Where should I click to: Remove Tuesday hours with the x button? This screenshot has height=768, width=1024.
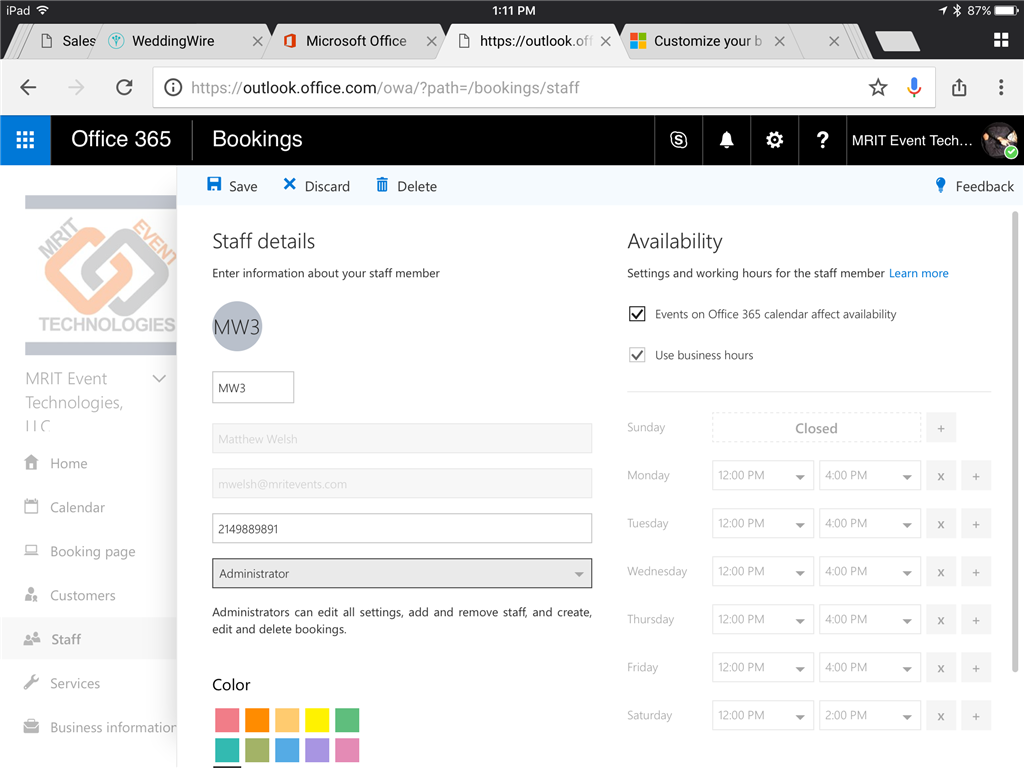pyautogui.click(x=940, y=524)
